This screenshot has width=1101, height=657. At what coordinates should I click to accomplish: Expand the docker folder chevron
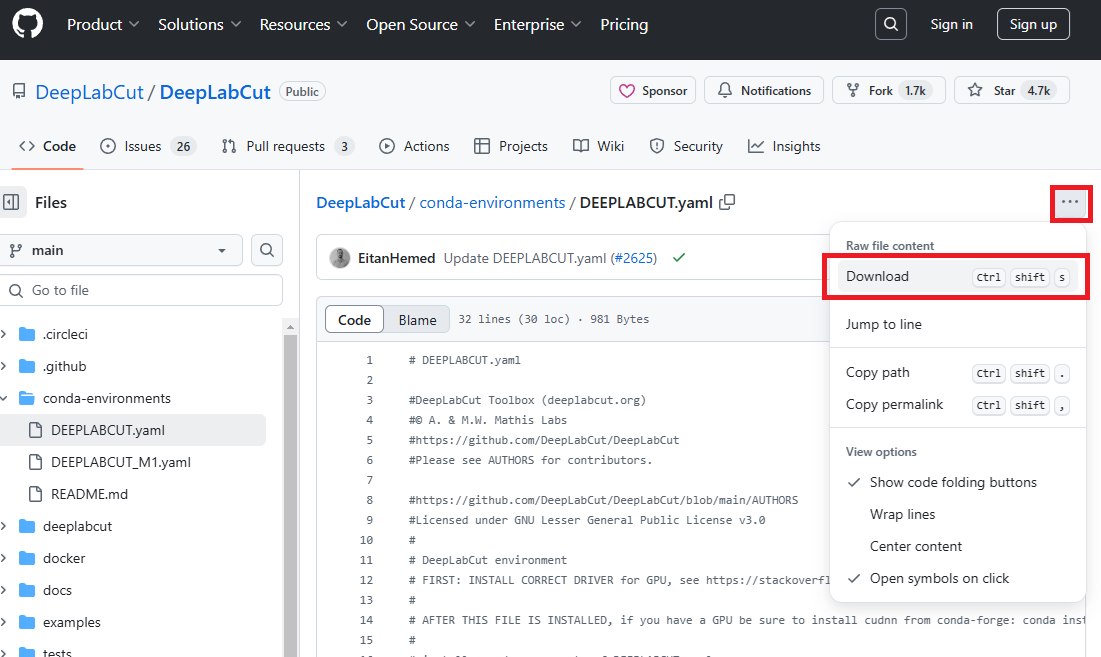pyautogui.click(x=4, y=559)
